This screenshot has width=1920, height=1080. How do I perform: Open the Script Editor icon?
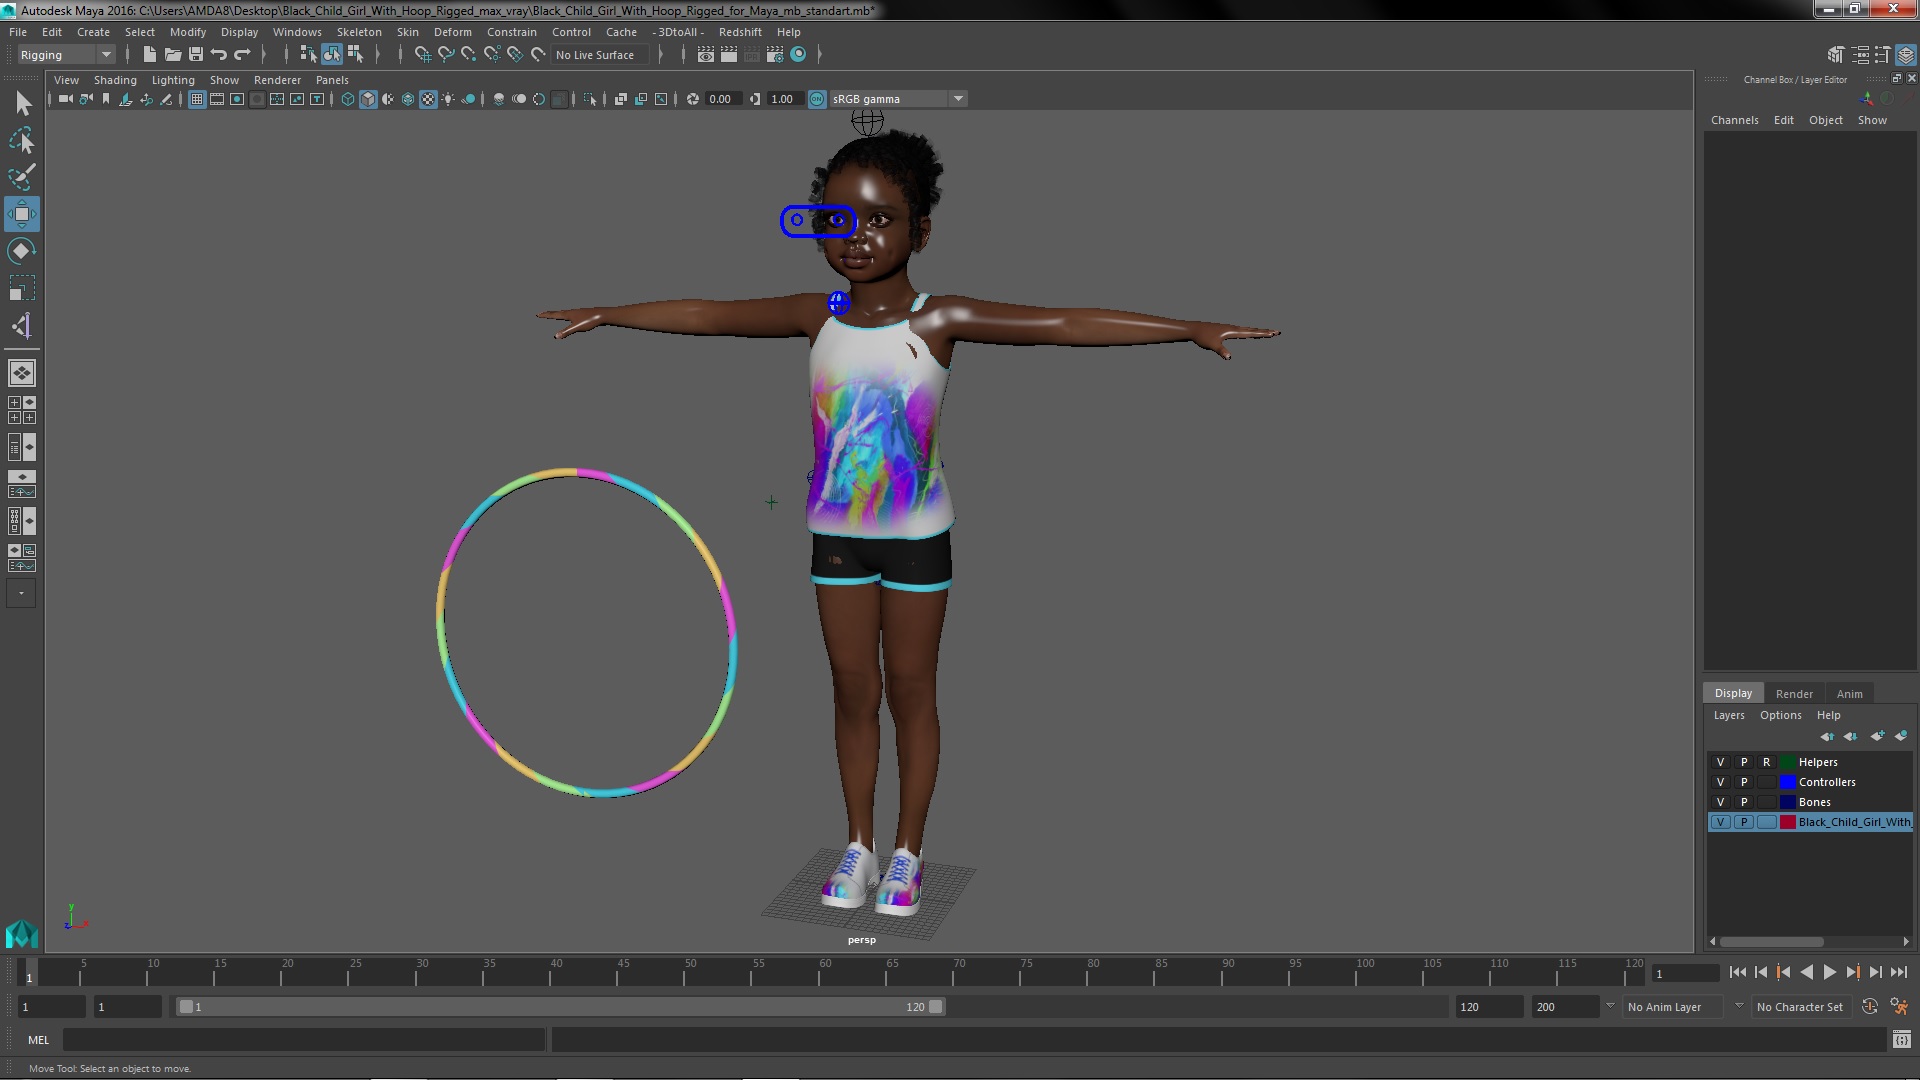[1901, 1040]
